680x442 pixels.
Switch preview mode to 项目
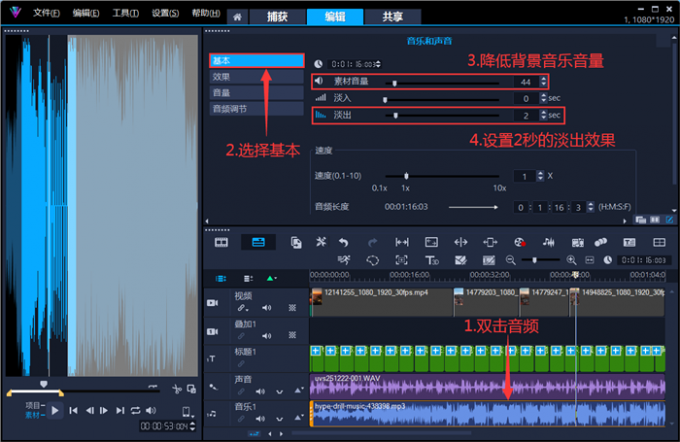[33, 406]
